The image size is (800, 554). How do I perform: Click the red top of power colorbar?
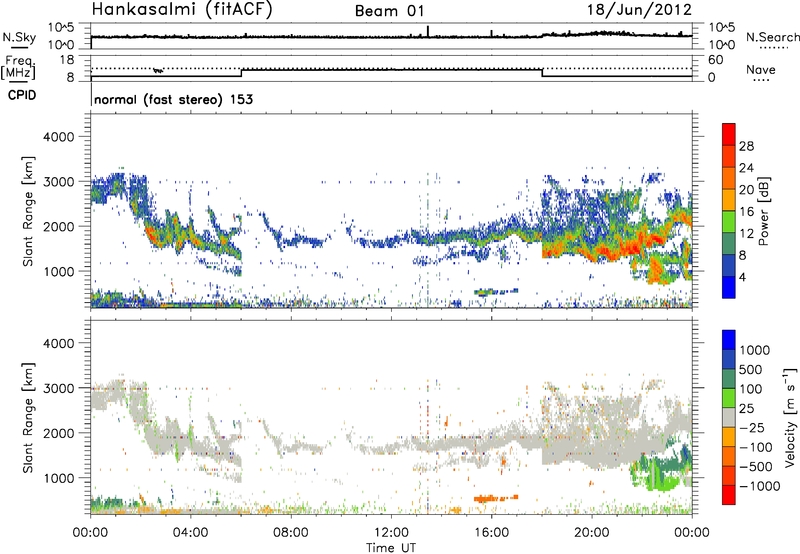click(x=729, y=134)
